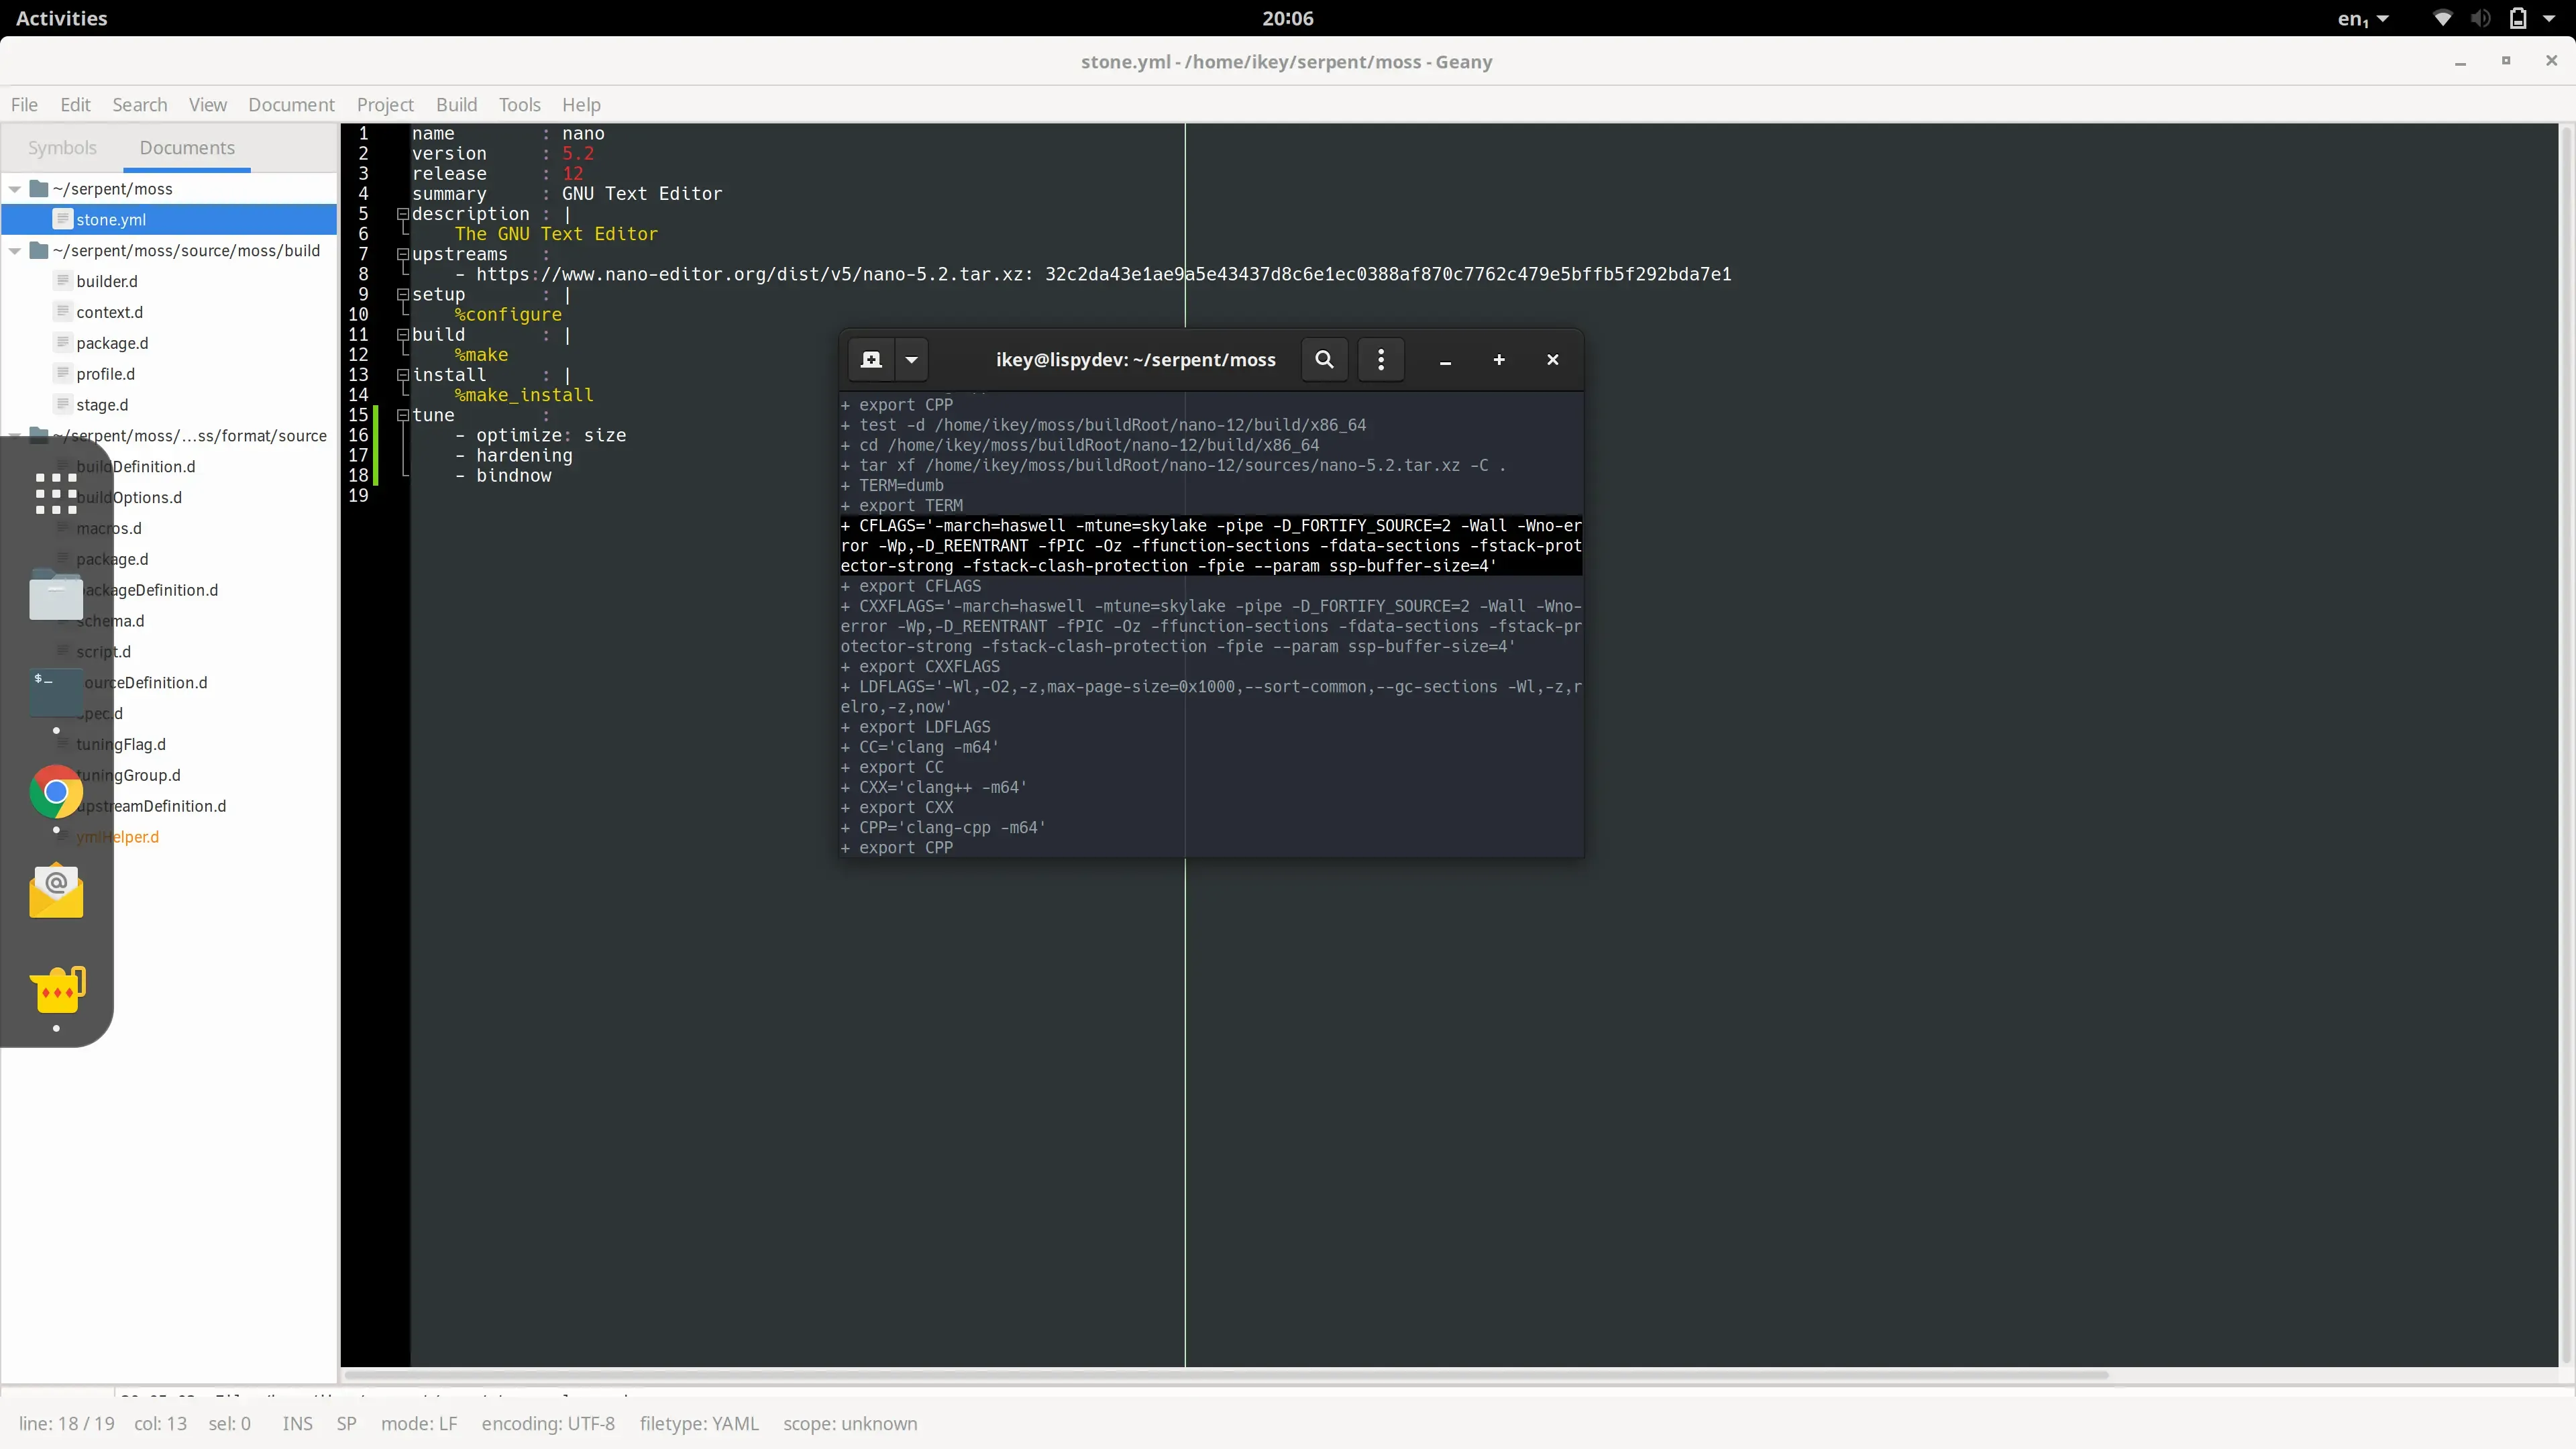Click 'filetype: YAML' in the status bar
Image resolution: width=2576 pixels, height=1449 pixels.
click(699, 1423)
